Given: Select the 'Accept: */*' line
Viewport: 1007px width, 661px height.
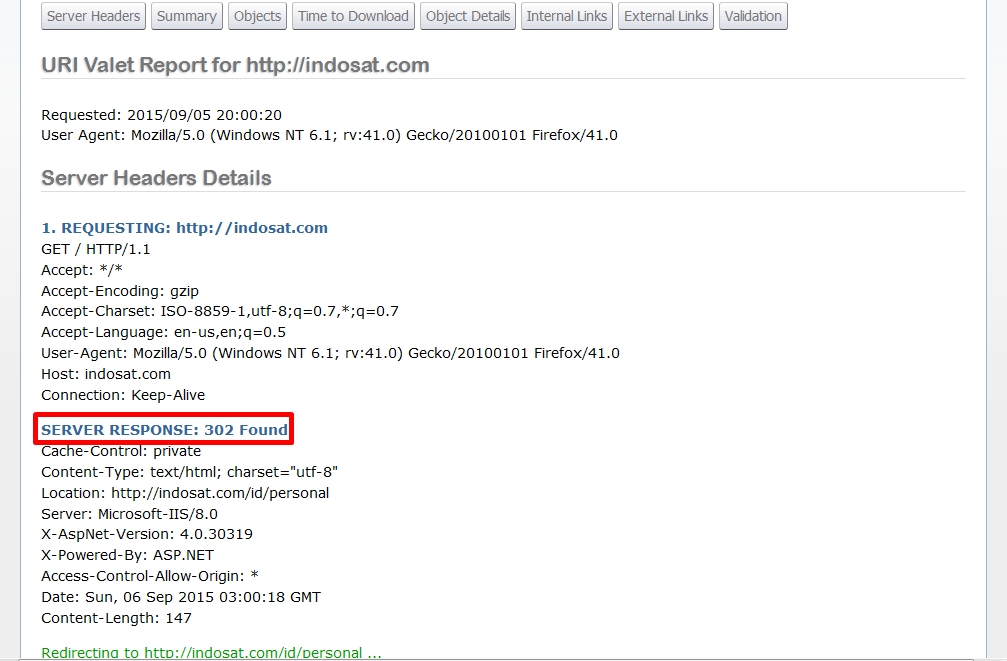Looking at the screenshot, I should point(82,270).
